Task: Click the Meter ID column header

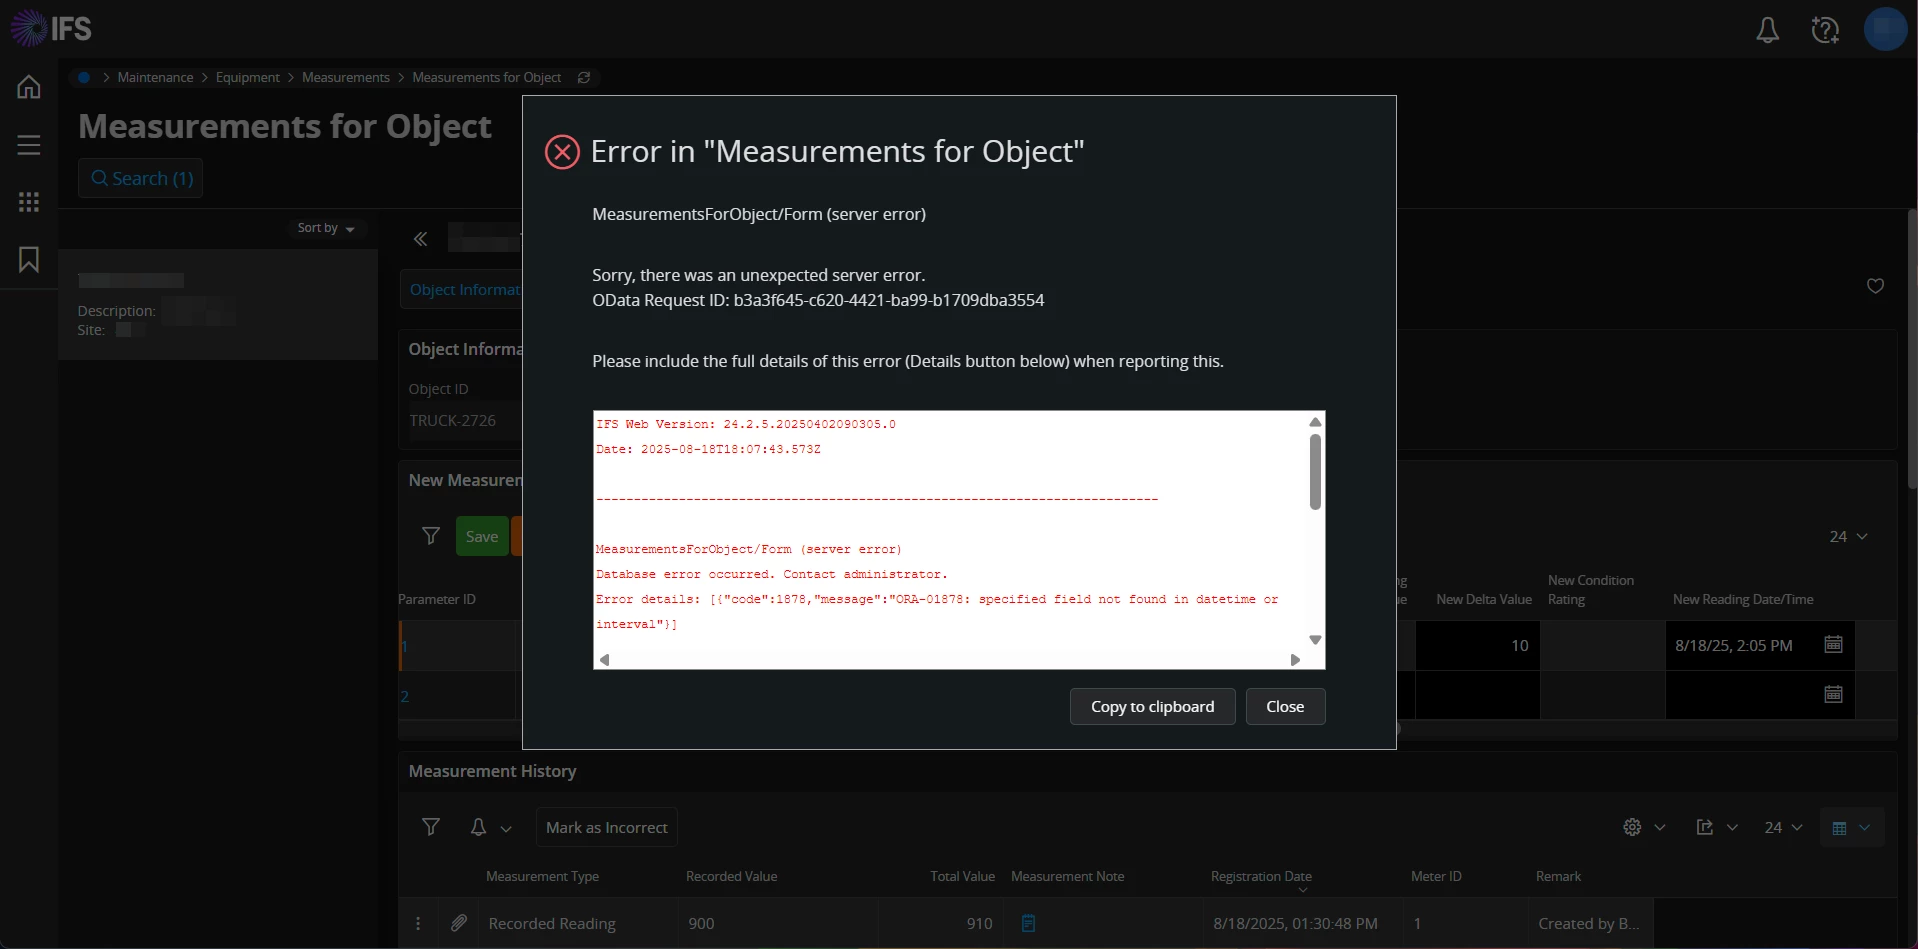Action: click(1436, 877)
